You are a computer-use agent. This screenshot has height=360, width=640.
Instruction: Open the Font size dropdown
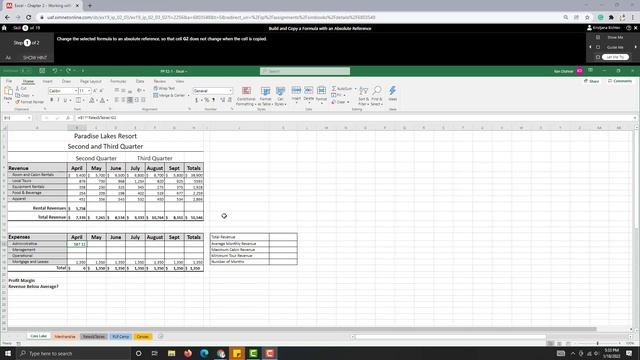[89, 91]
